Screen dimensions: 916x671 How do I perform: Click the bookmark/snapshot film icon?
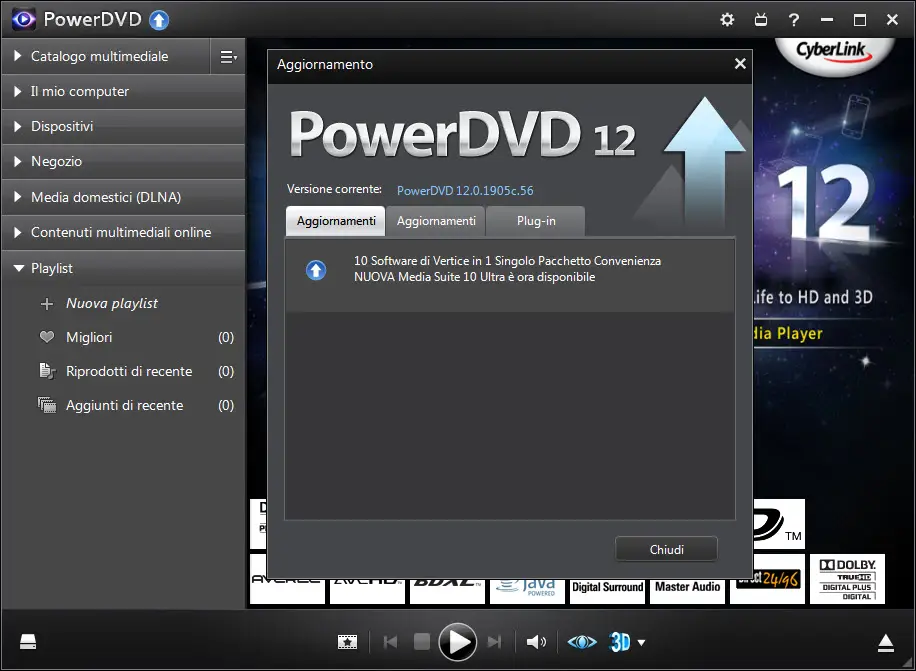(348, 642)
